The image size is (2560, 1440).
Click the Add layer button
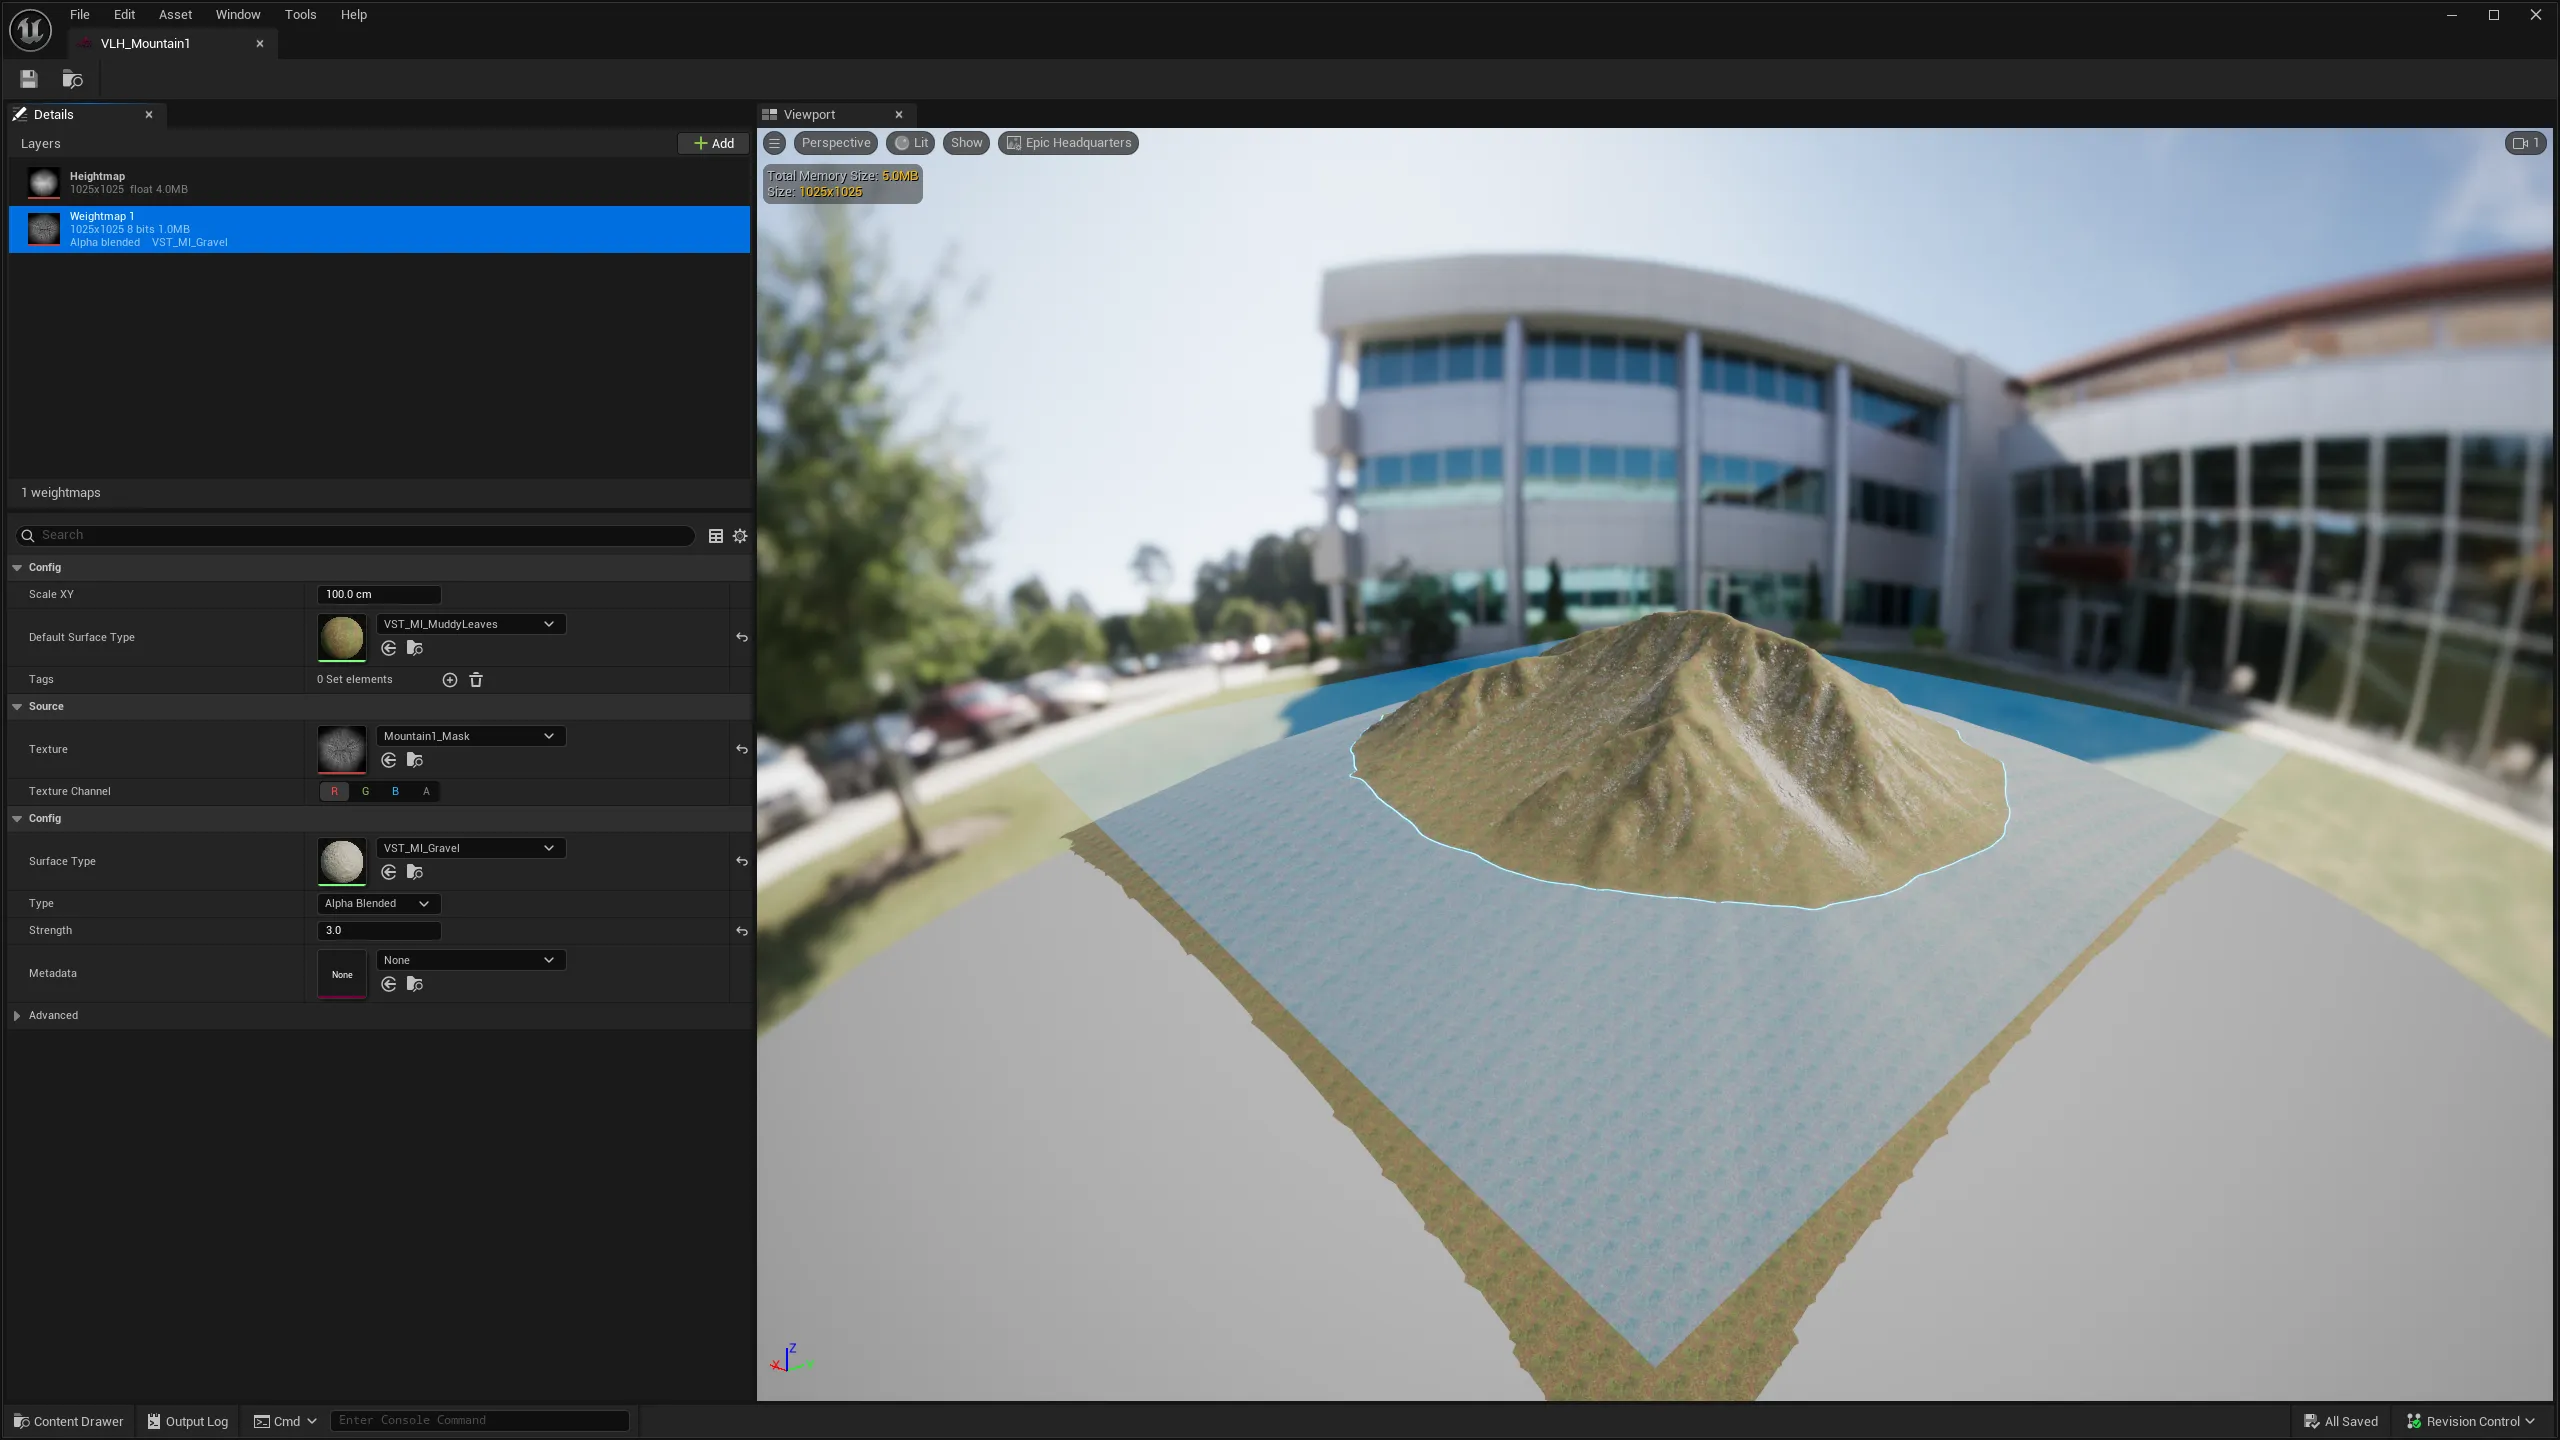(714, 144)
